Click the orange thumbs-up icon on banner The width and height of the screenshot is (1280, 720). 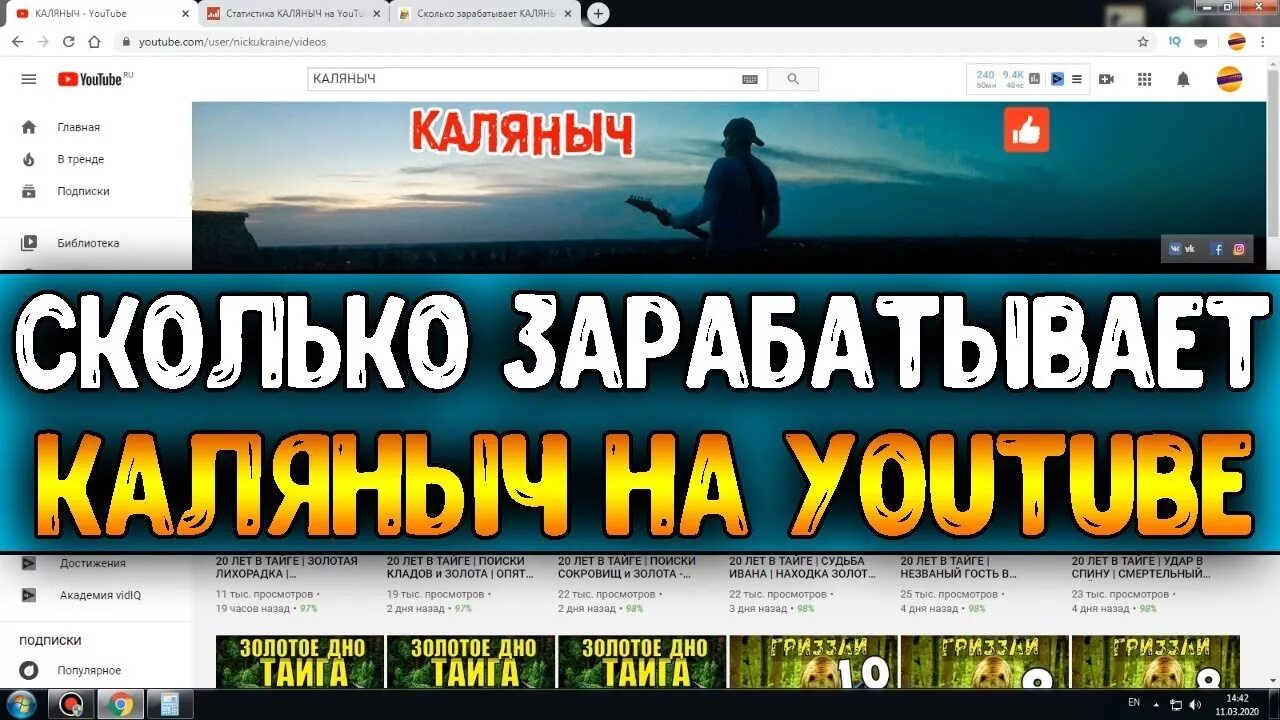pyautogui.click(x=1027, y=130)
